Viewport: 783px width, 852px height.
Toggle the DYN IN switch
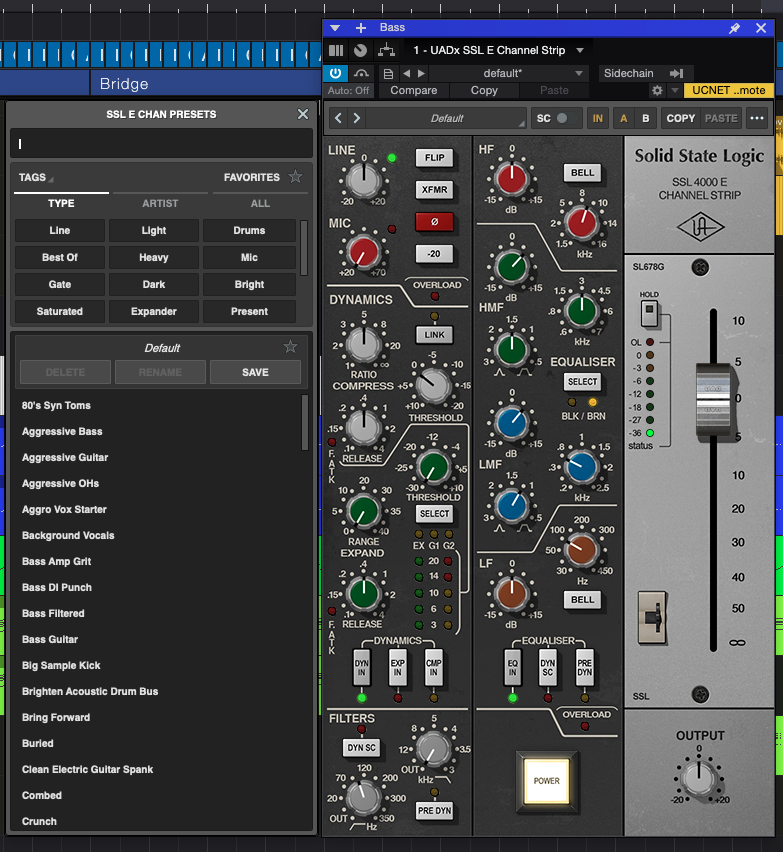362,667
